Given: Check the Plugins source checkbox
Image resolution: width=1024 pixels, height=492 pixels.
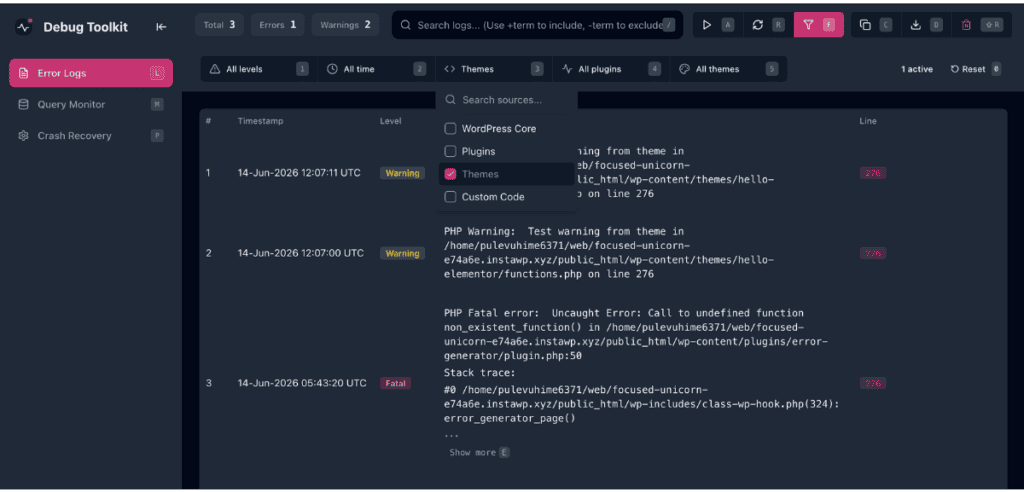Looking at the screenshot, I should click(450, 152).
